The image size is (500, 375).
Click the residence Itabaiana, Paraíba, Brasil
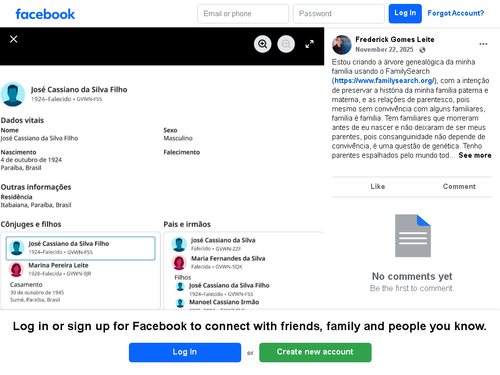point(36,205)
